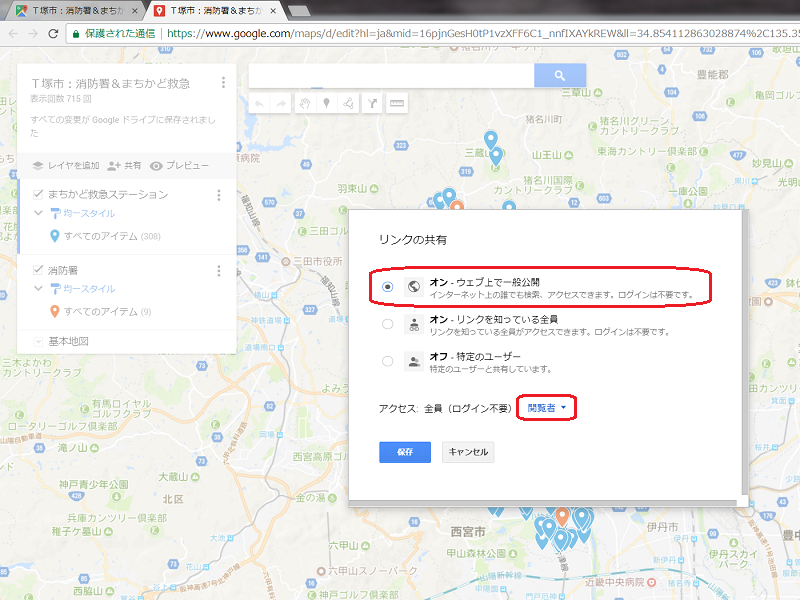Select オフ - 特定のユーザー radio button
Viewport: 800px width, 600px height.
(388, 361)
